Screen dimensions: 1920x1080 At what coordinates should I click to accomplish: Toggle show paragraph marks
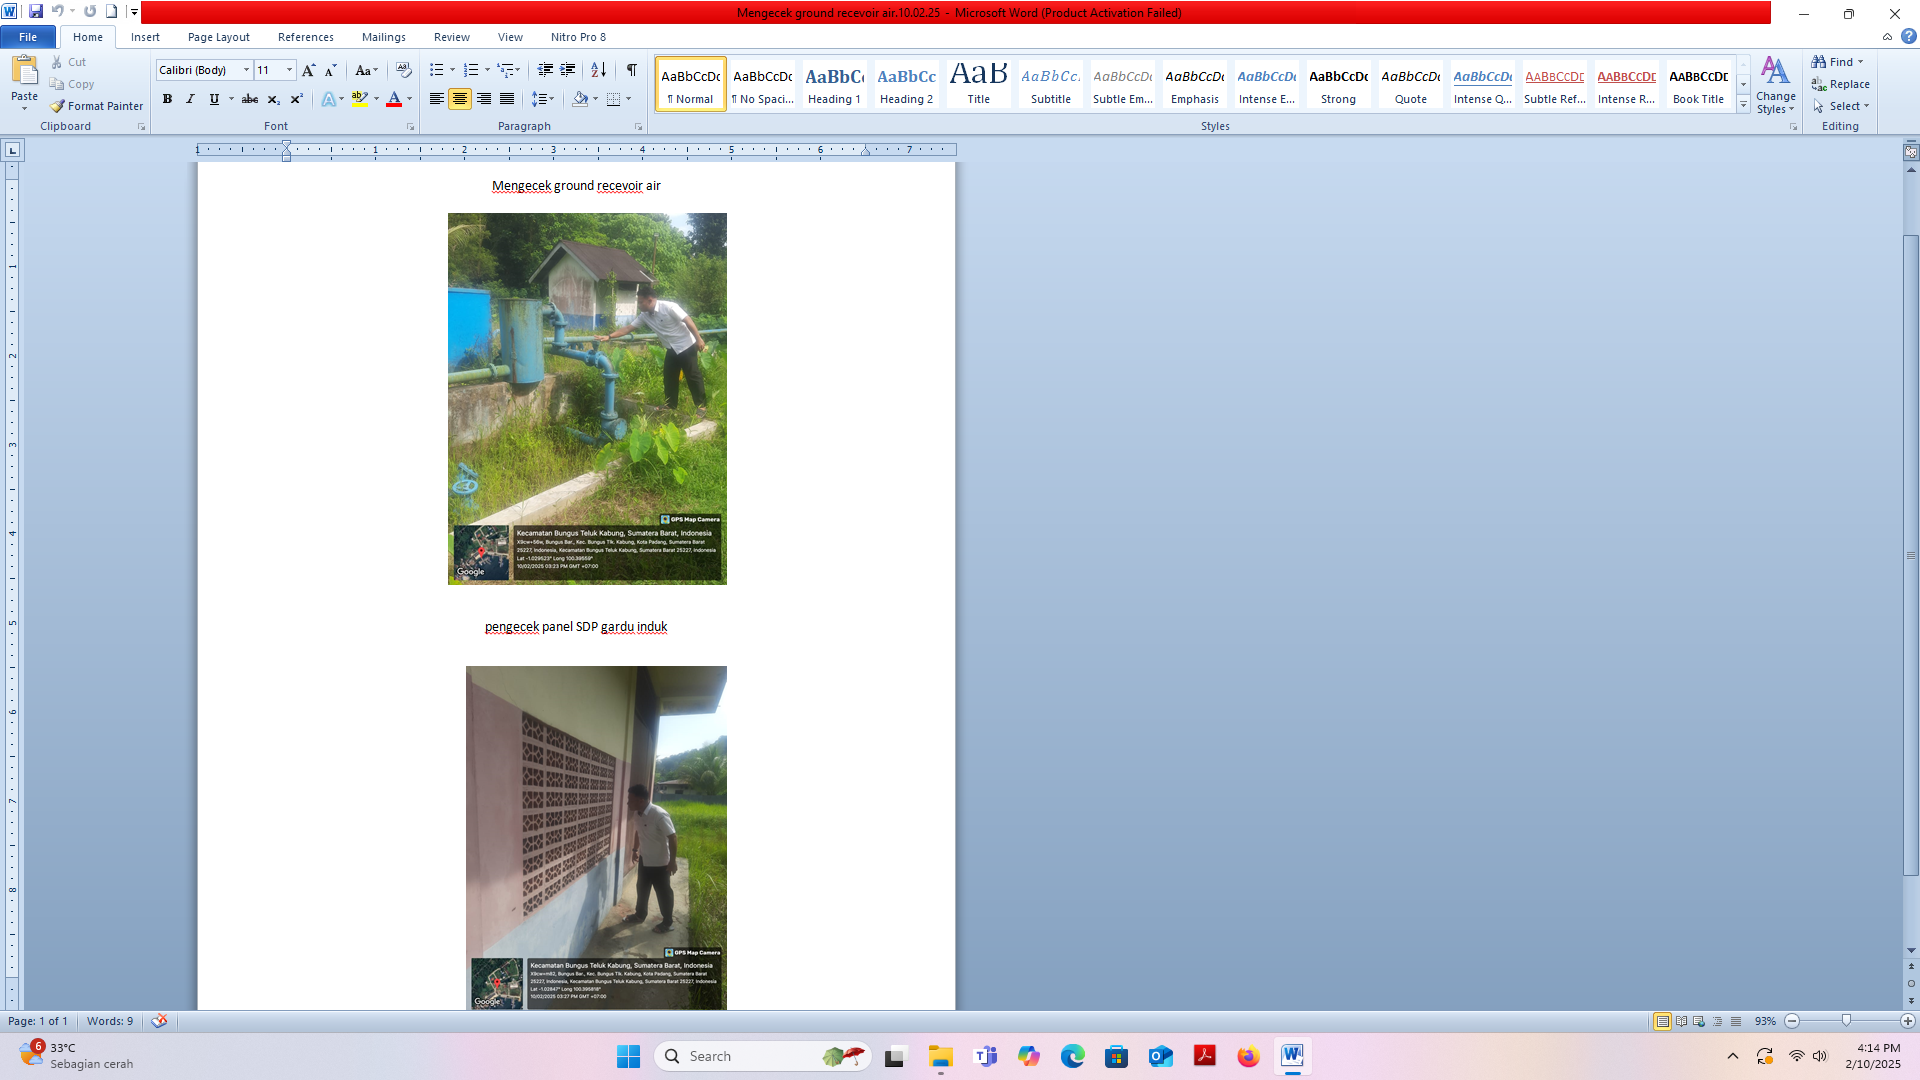click(631, 70)
